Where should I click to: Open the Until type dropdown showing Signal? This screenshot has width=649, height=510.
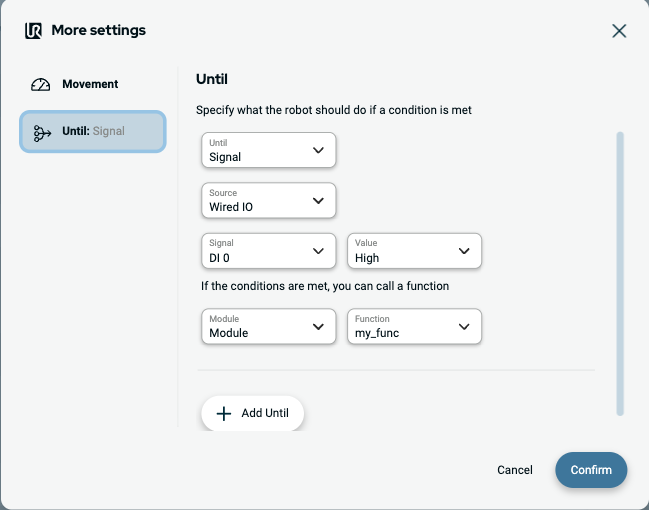(268, 150)
